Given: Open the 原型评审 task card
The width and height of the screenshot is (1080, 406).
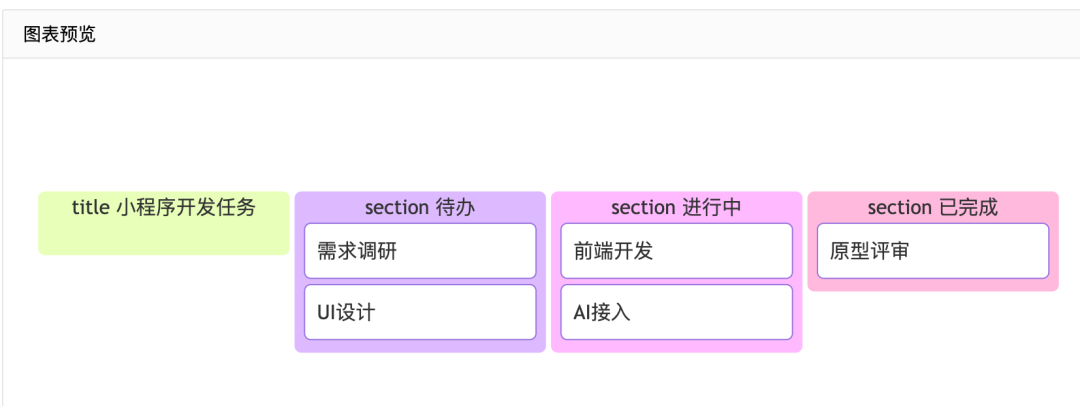Looking at the screenshot, I should pyautogui.click(x=933, y=251).
